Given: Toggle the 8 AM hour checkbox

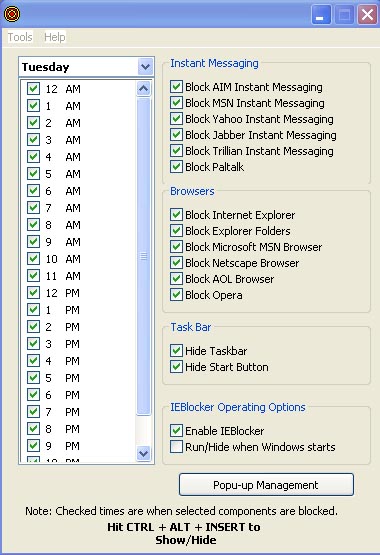Looking at the screenshot, I should [x=33, y=224].
